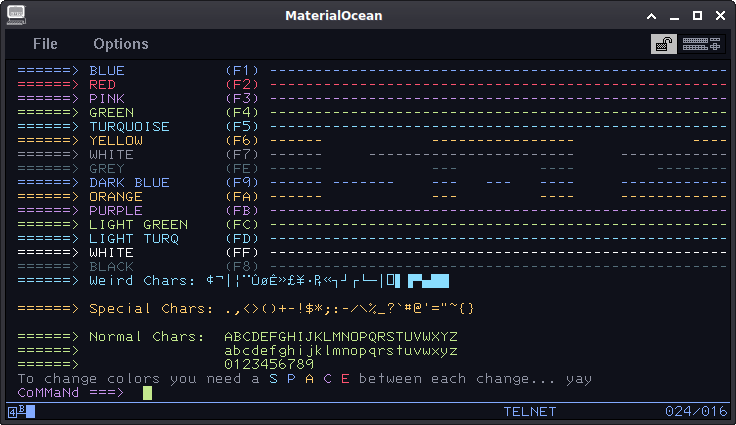This screenshot has width=736, height=425.
Task: Click the BLUE color label
Action: coord(107,70)
